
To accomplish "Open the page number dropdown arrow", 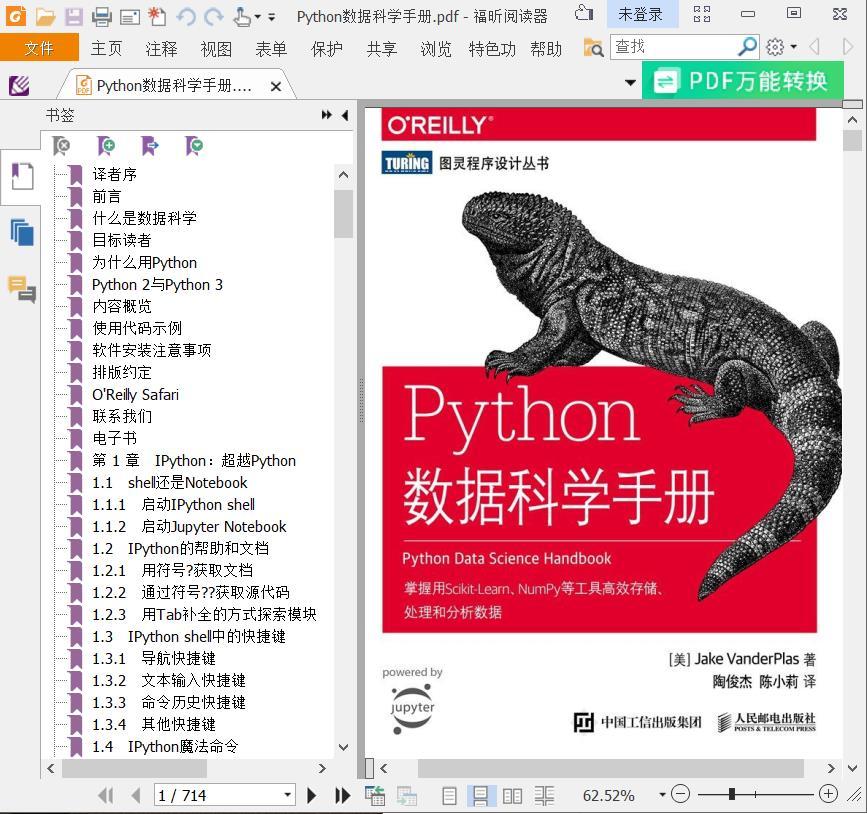I will (288, 795).
